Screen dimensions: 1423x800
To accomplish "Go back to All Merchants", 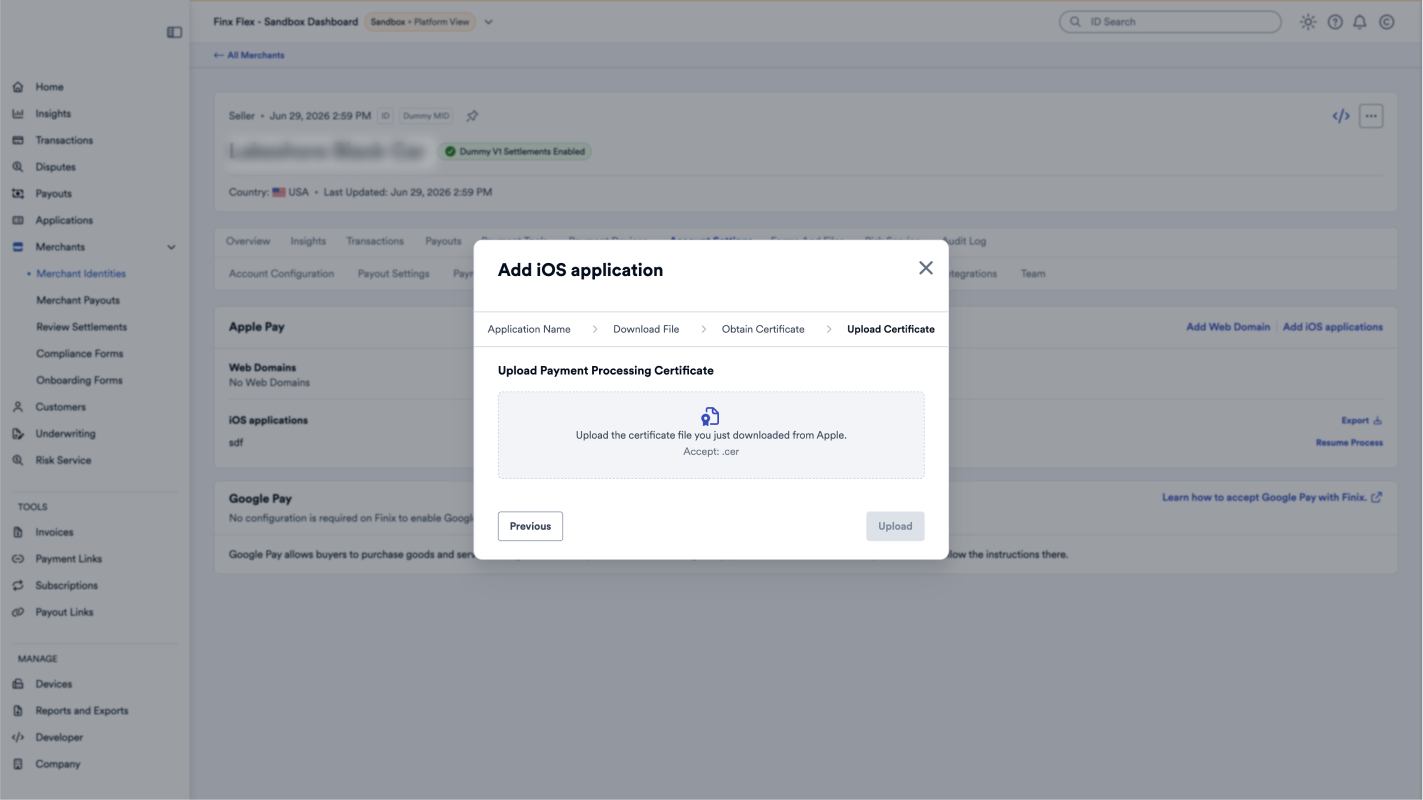I will click(249, 55).
